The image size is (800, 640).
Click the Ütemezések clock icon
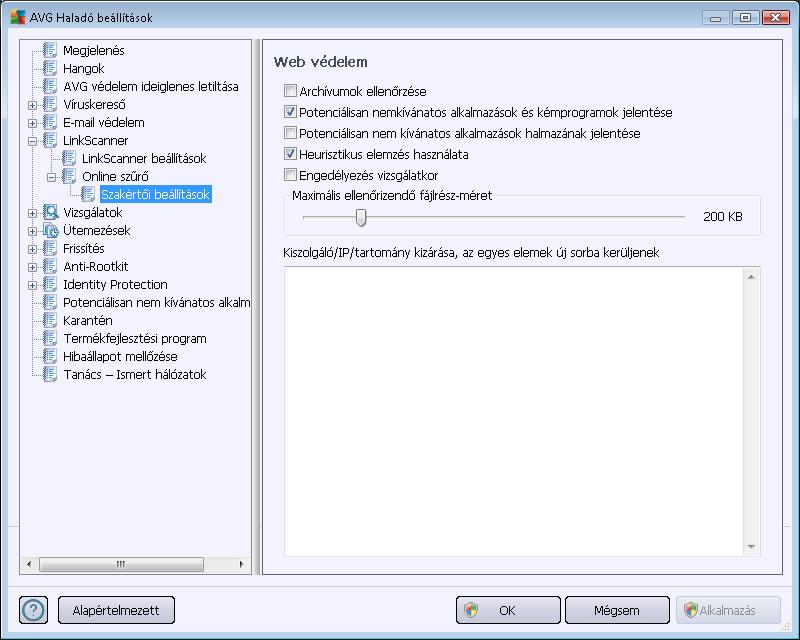click(x=50, y=231)
